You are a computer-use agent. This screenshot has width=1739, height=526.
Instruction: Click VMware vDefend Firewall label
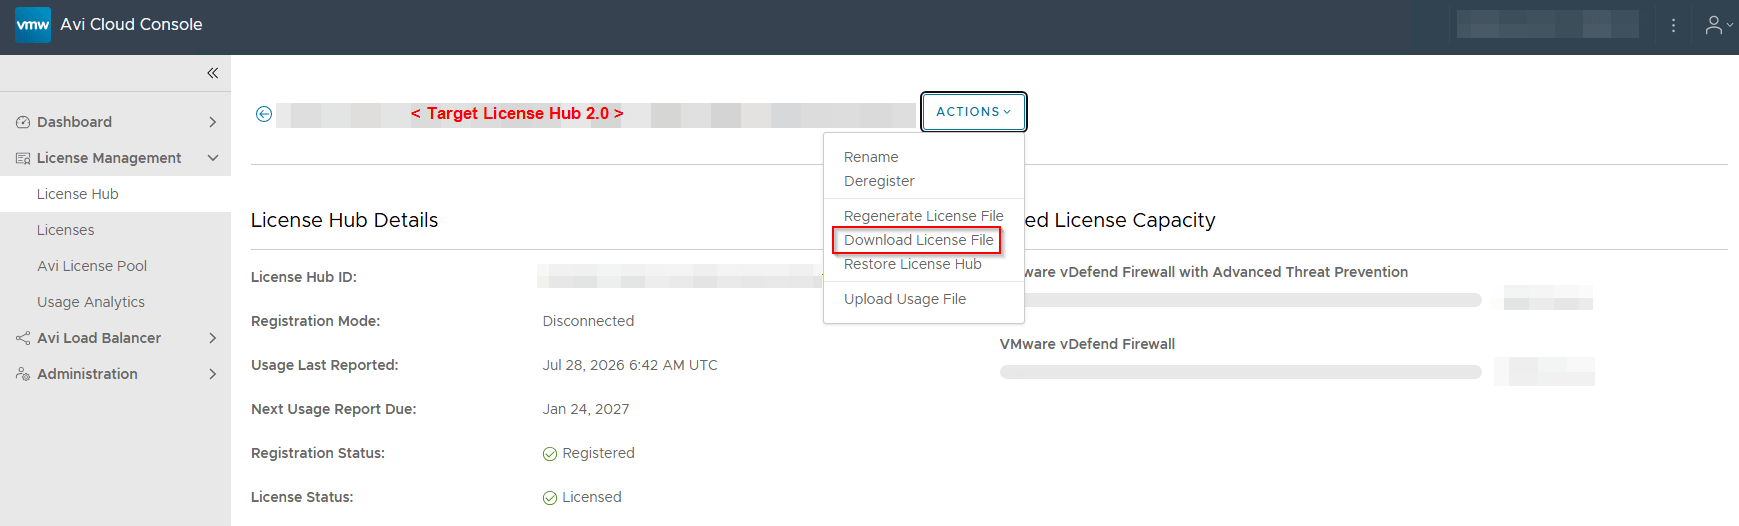point(1087,344)
